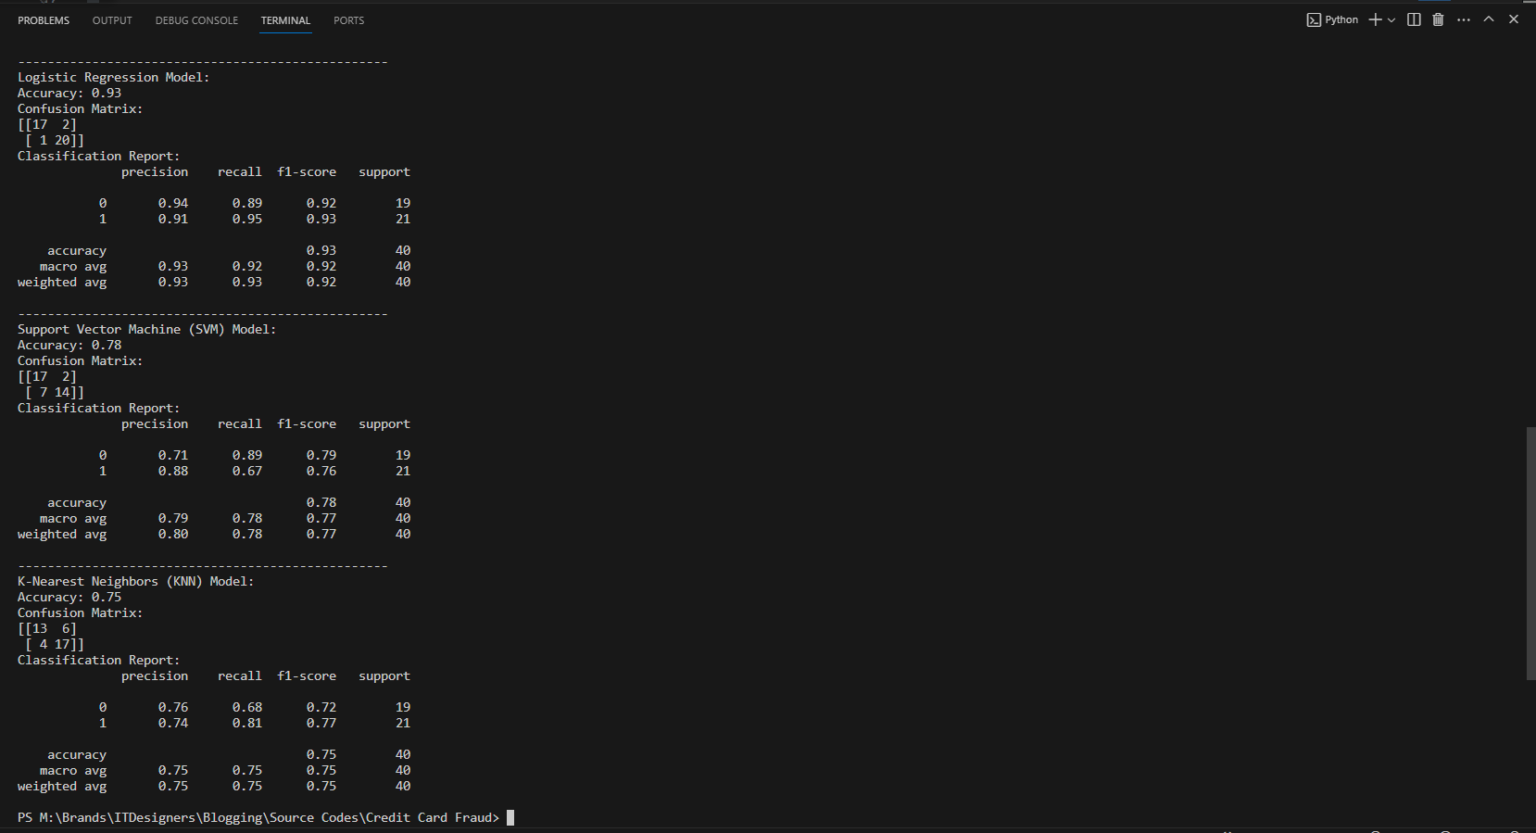1536x833 pixels.
Task: Kill the terminal with the trash icon
Action: pos(1438,19)
